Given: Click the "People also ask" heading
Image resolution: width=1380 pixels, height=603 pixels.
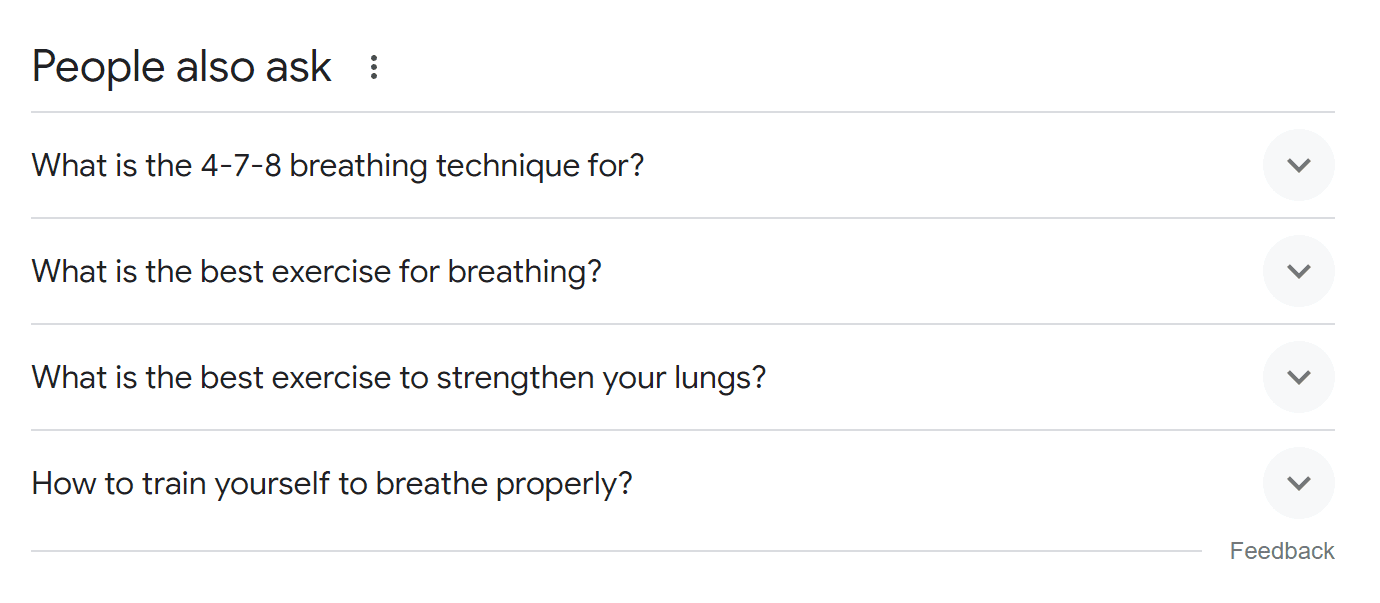Looking at the screenshot, I should click(x=181, y=67).
